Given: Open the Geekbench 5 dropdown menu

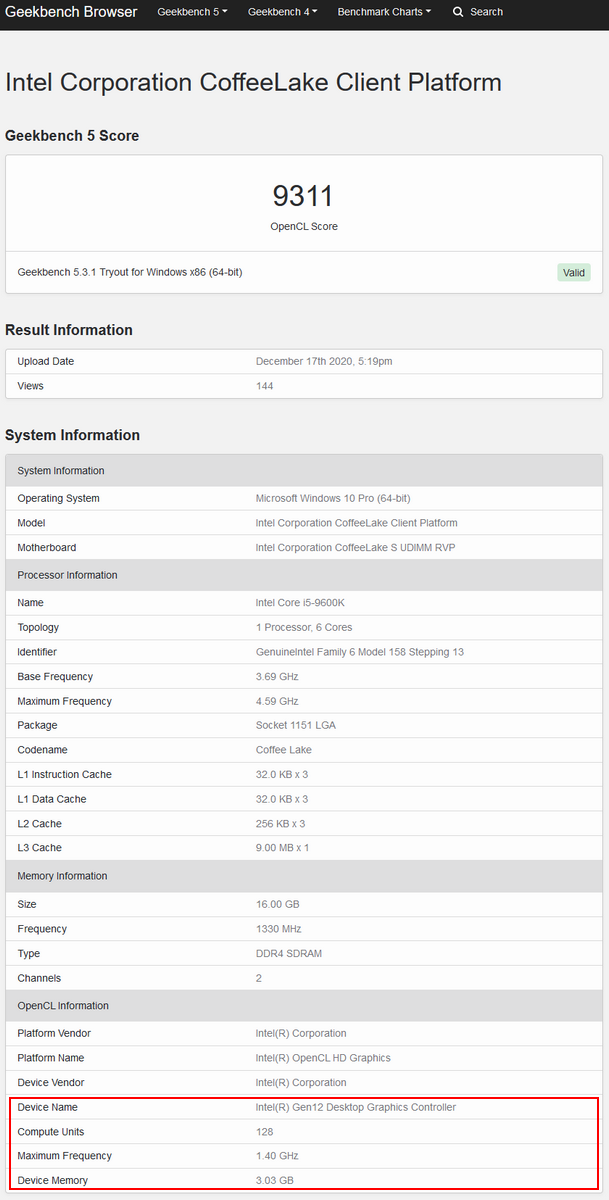Looking at the screenshot, I should click(x=192, y=12).
